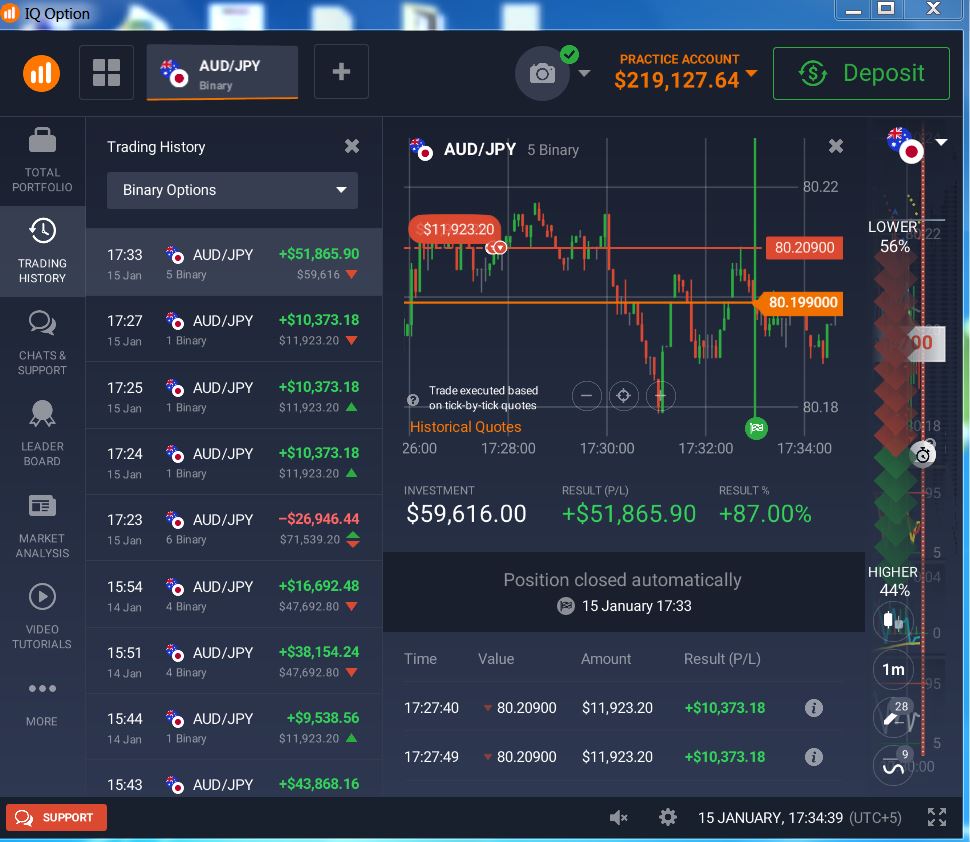Click the +87.00% result percentage value
970x842 pixels.
[x=765, y=513]
